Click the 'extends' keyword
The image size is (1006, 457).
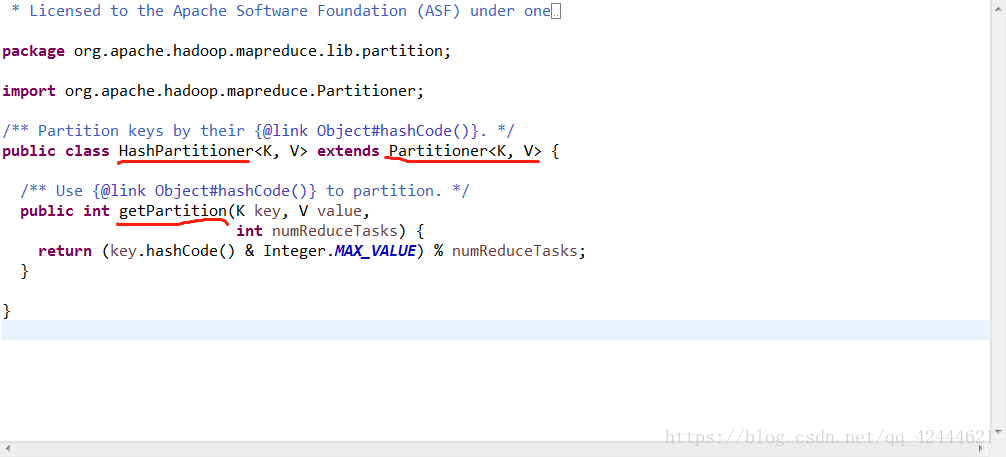click(348, 151)
